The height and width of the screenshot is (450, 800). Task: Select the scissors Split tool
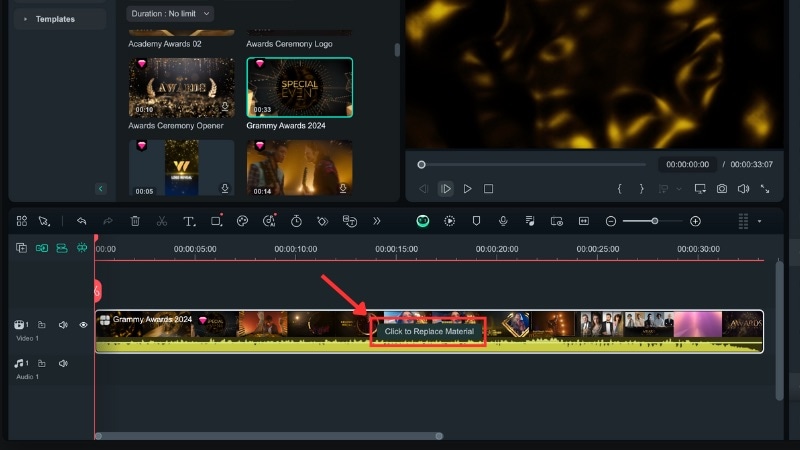point(162,221)
